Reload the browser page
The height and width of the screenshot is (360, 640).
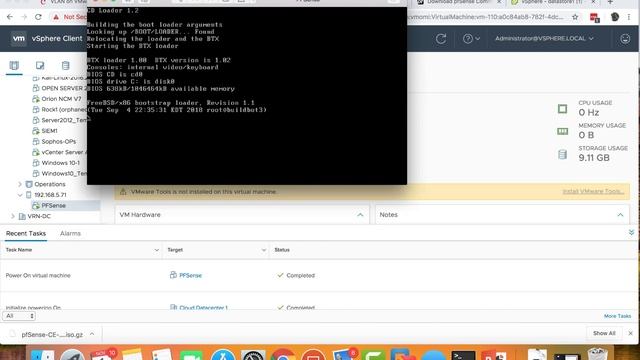(x=38, y=17)
